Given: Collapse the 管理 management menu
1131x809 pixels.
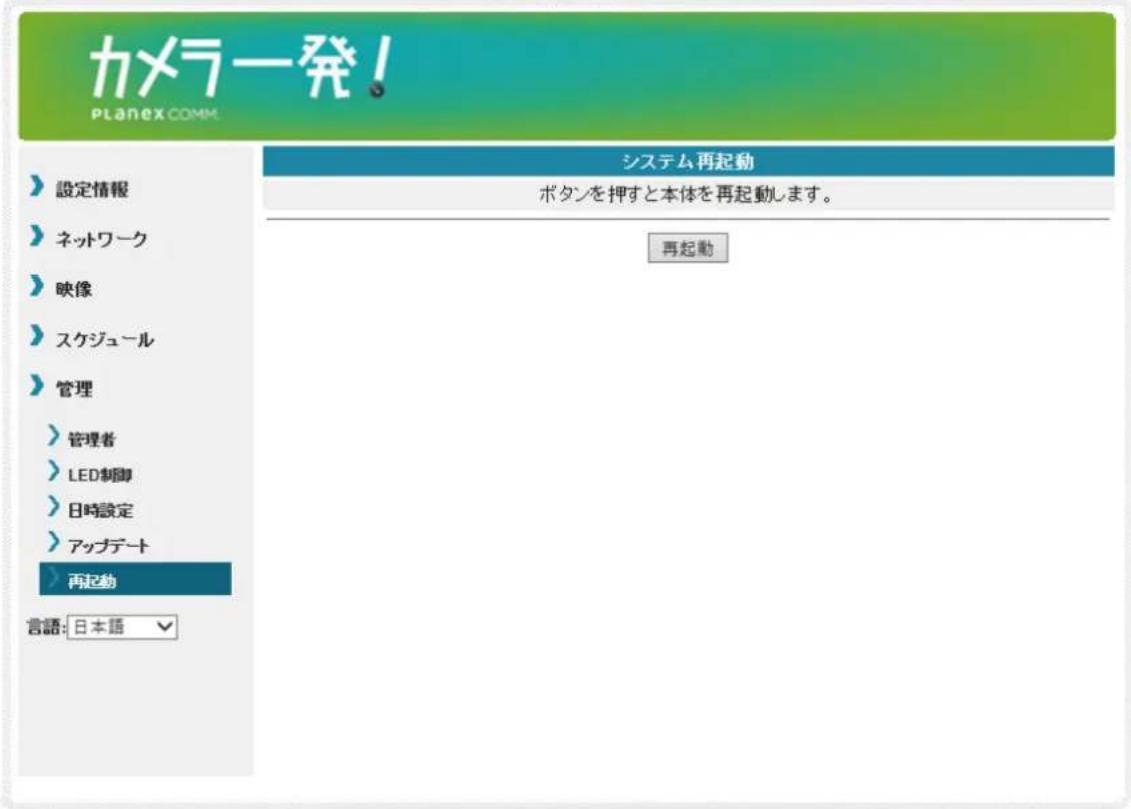Looking at the screenshot, I should 74,389.
